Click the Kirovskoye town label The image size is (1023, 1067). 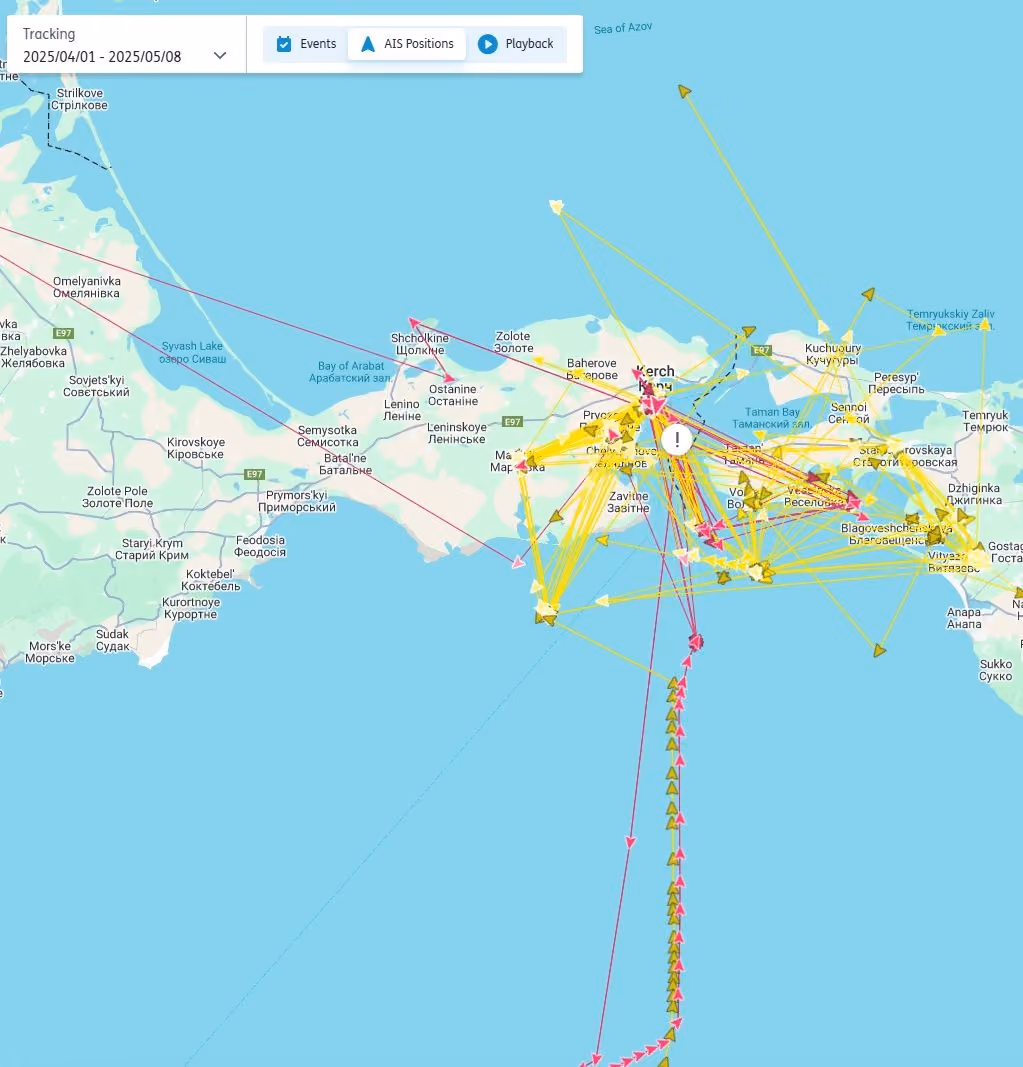coord(196,448)
